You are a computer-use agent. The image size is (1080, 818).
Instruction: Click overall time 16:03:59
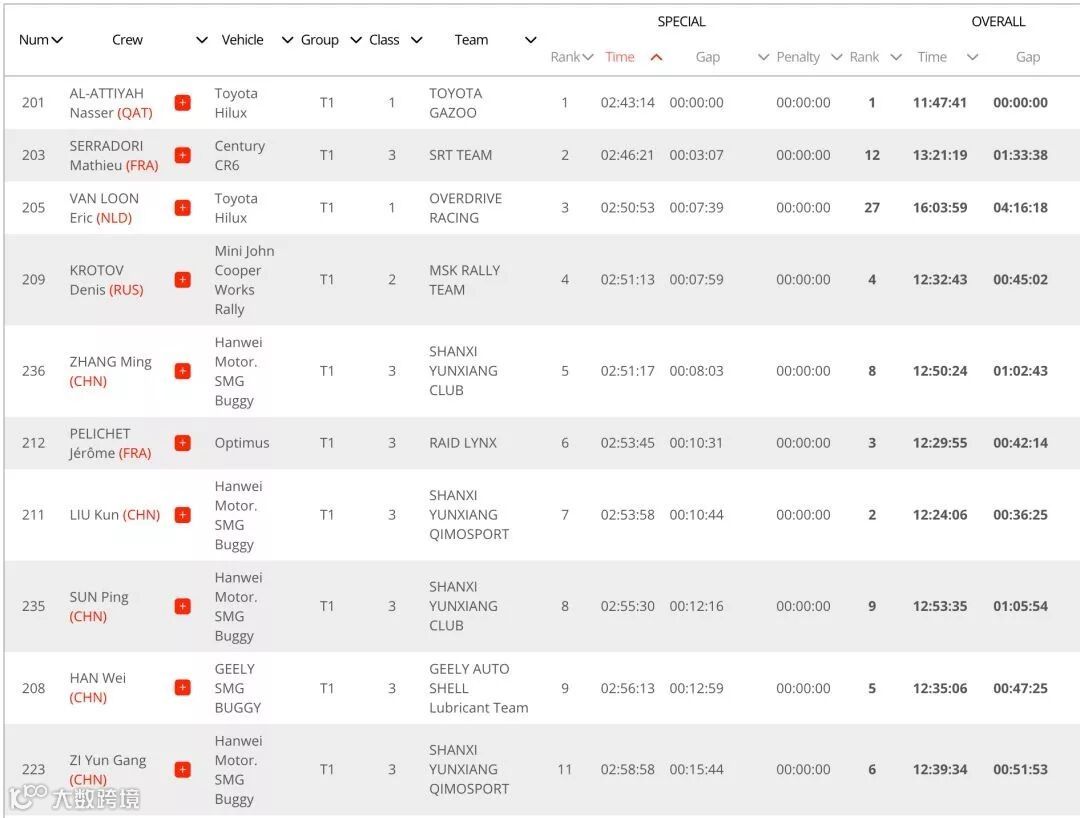939,207
